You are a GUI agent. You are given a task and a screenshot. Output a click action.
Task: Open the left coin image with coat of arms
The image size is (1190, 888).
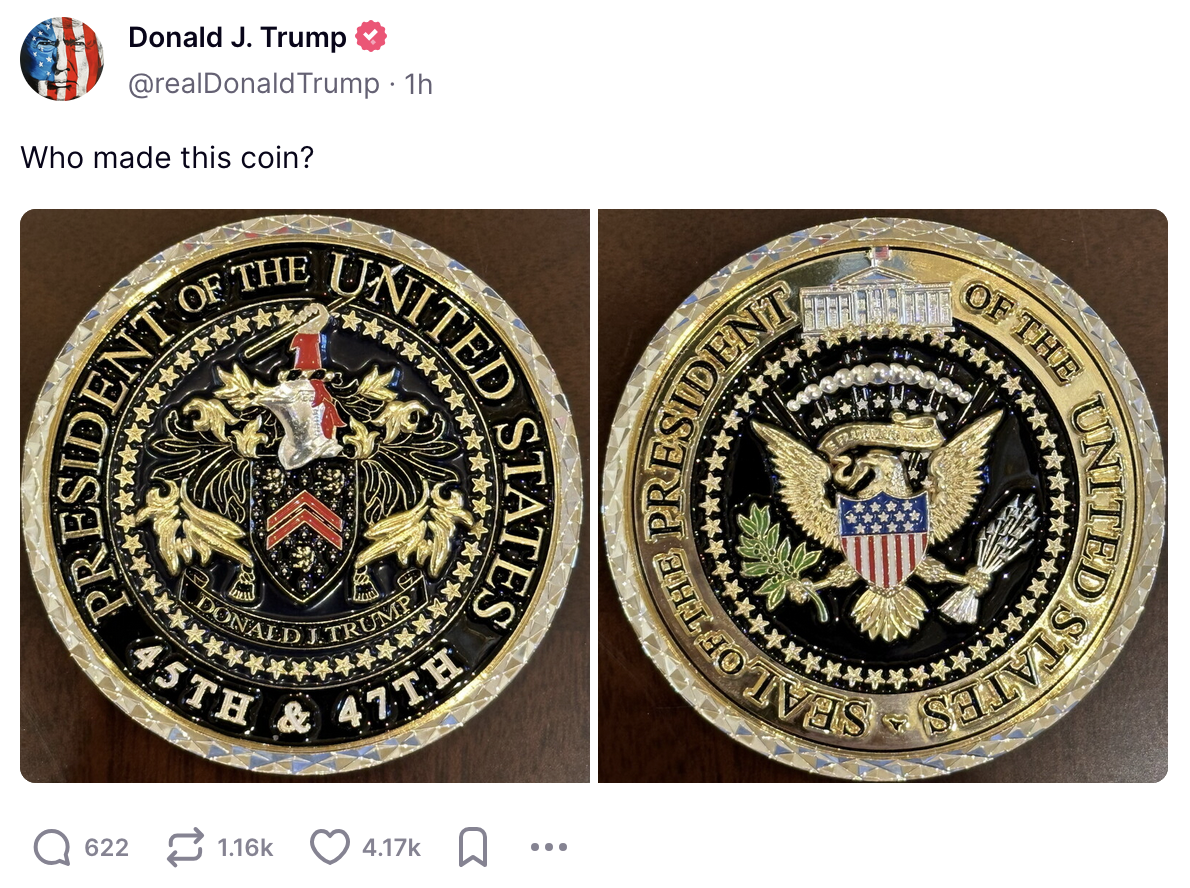point(304,496)
